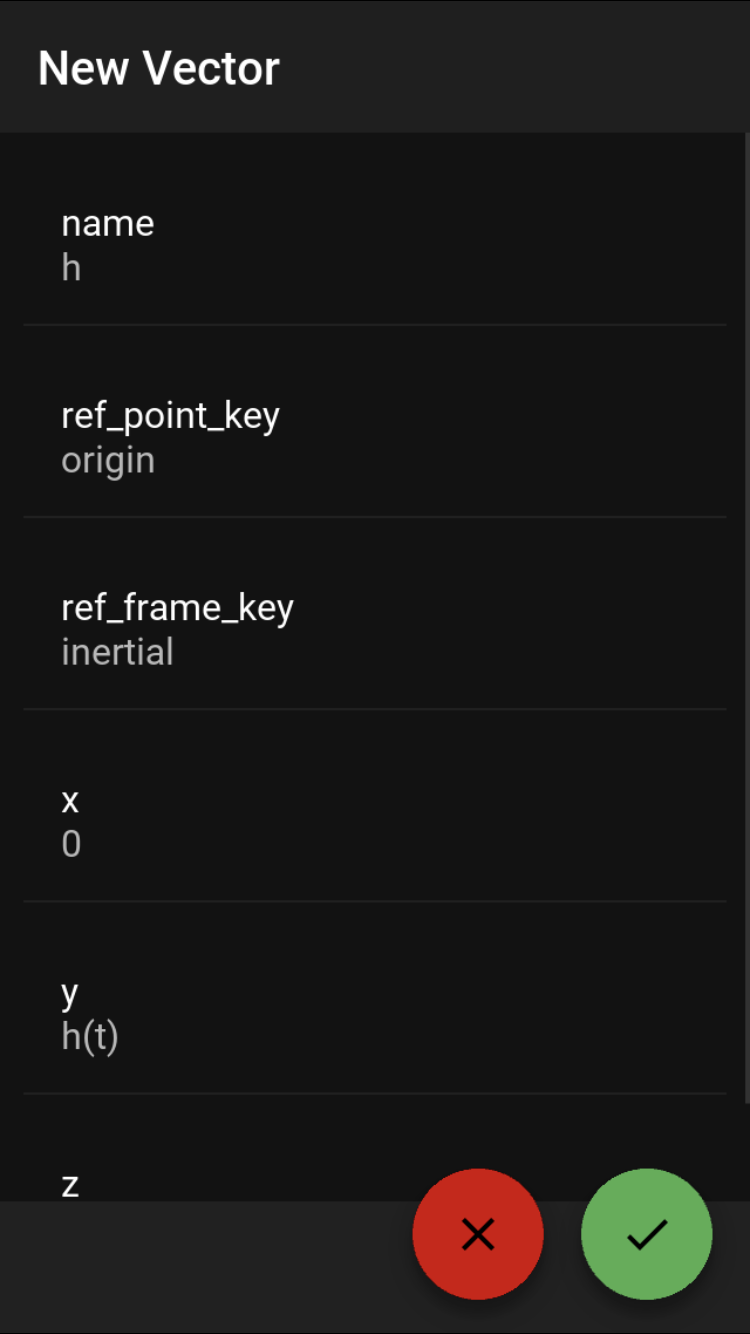Select the x value "0"

pos(71,845)
